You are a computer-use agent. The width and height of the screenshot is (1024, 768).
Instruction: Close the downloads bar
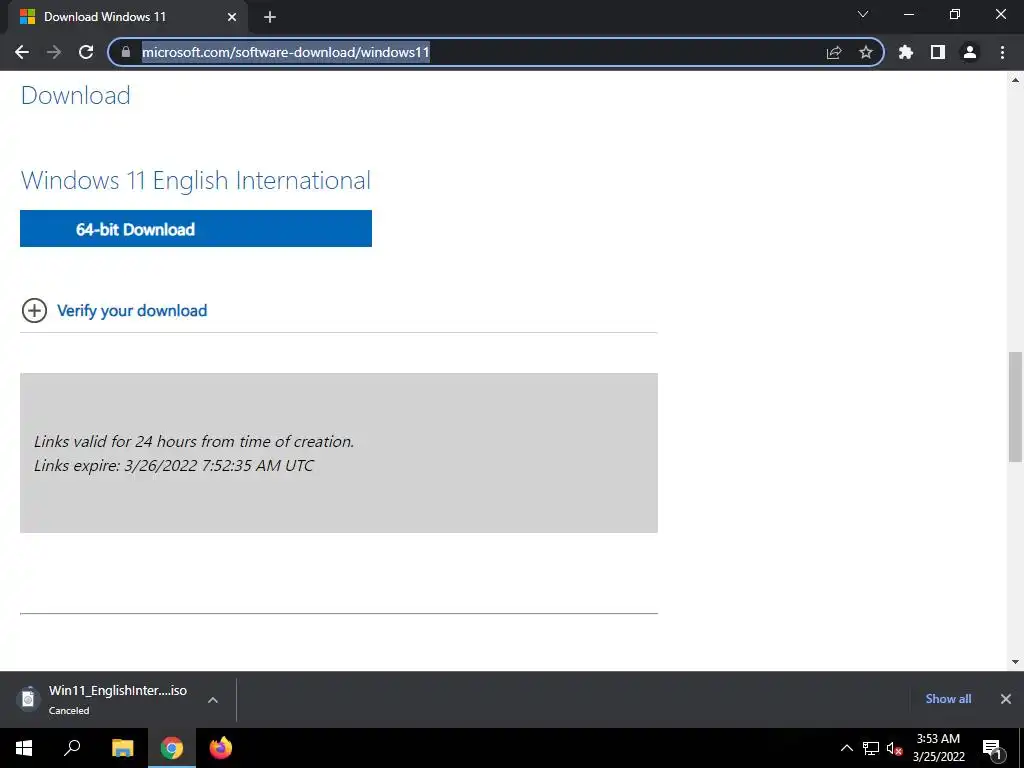click(1006, 699)
